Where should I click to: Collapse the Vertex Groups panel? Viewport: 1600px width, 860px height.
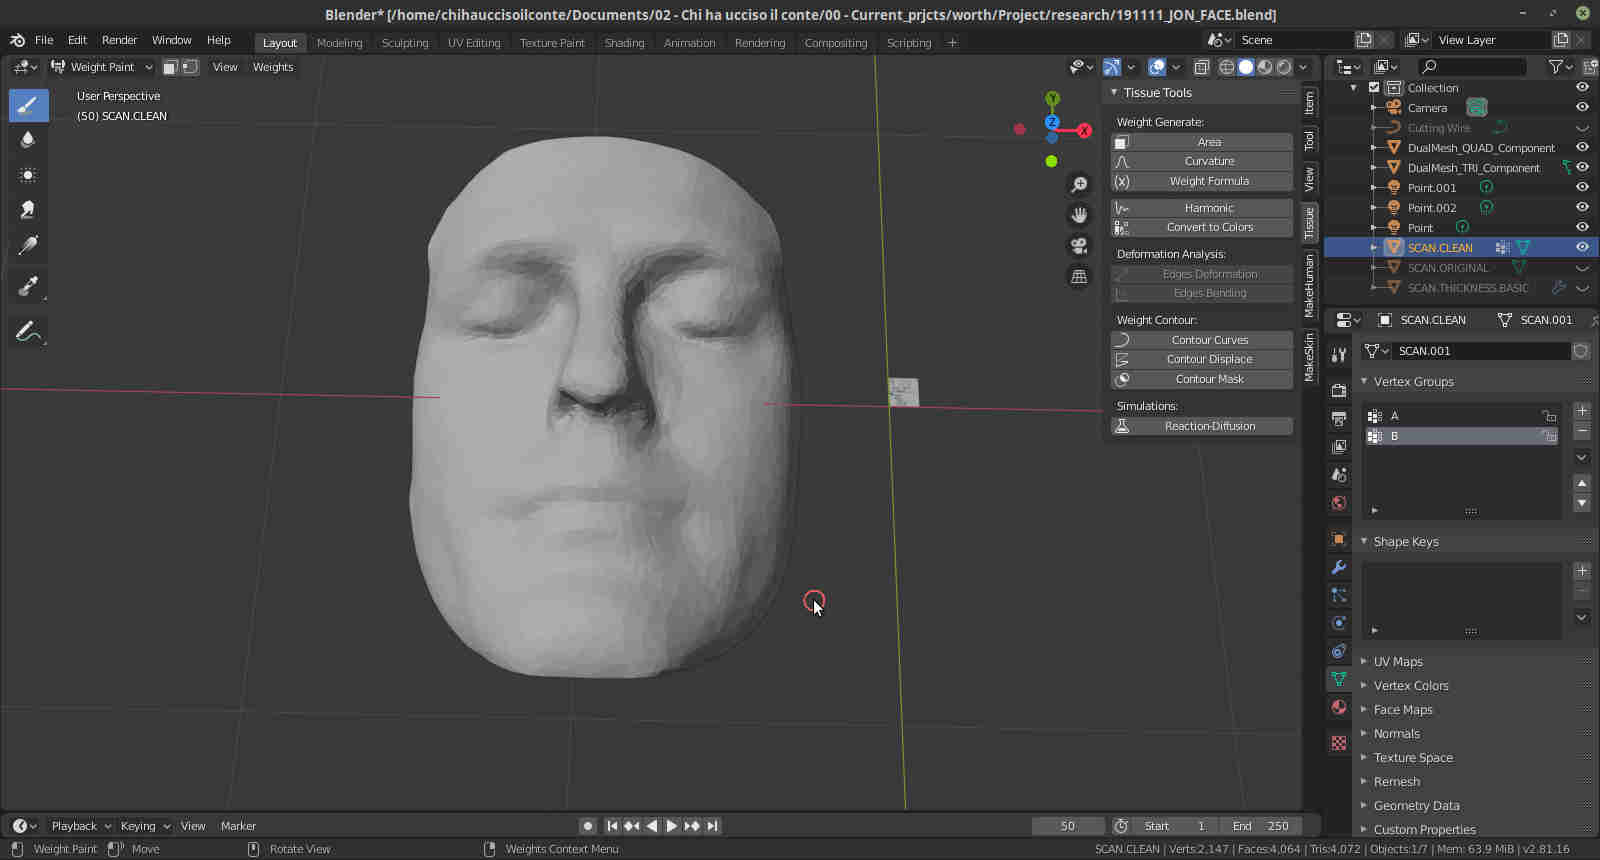1364,381
